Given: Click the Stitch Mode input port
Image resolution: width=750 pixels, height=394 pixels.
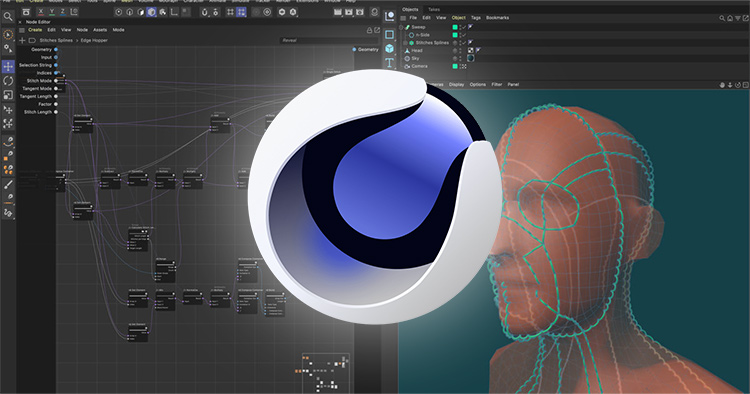Looking at the screenshot, I should [x=56, y=81].
